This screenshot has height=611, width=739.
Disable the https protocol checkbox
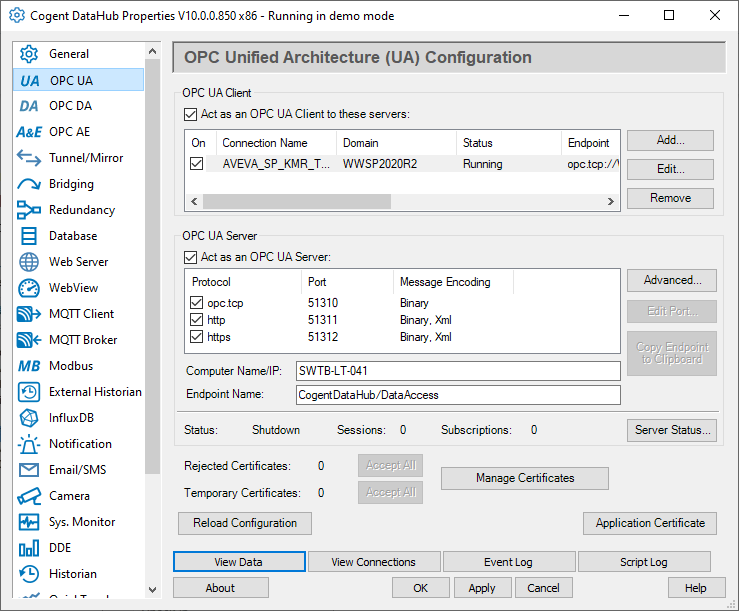click(197, 337)
